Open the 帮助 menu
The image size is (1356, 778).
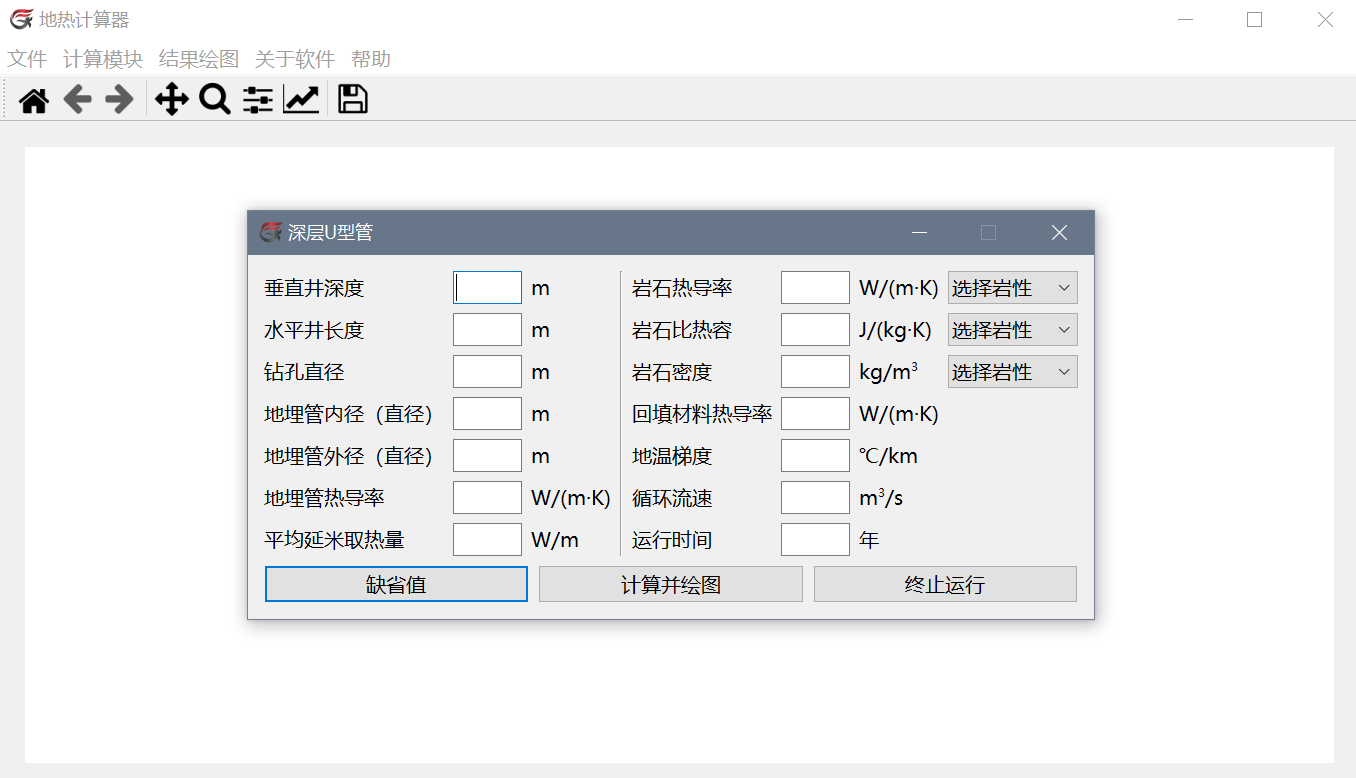pos(371,59)
